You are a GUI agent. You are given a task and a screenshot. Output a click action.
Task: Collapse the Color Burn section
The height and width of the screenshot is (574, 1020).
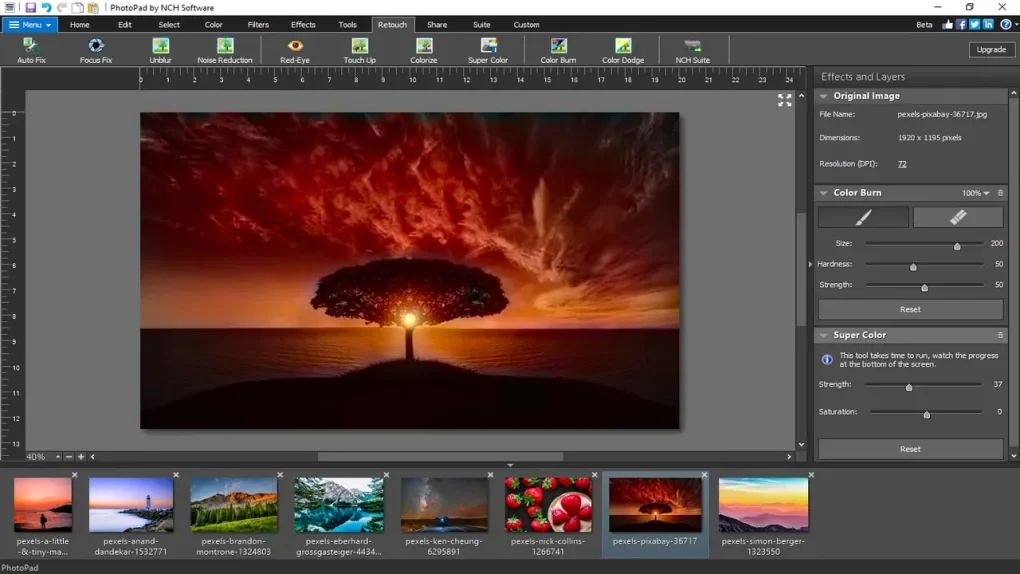tap(824, 193)
